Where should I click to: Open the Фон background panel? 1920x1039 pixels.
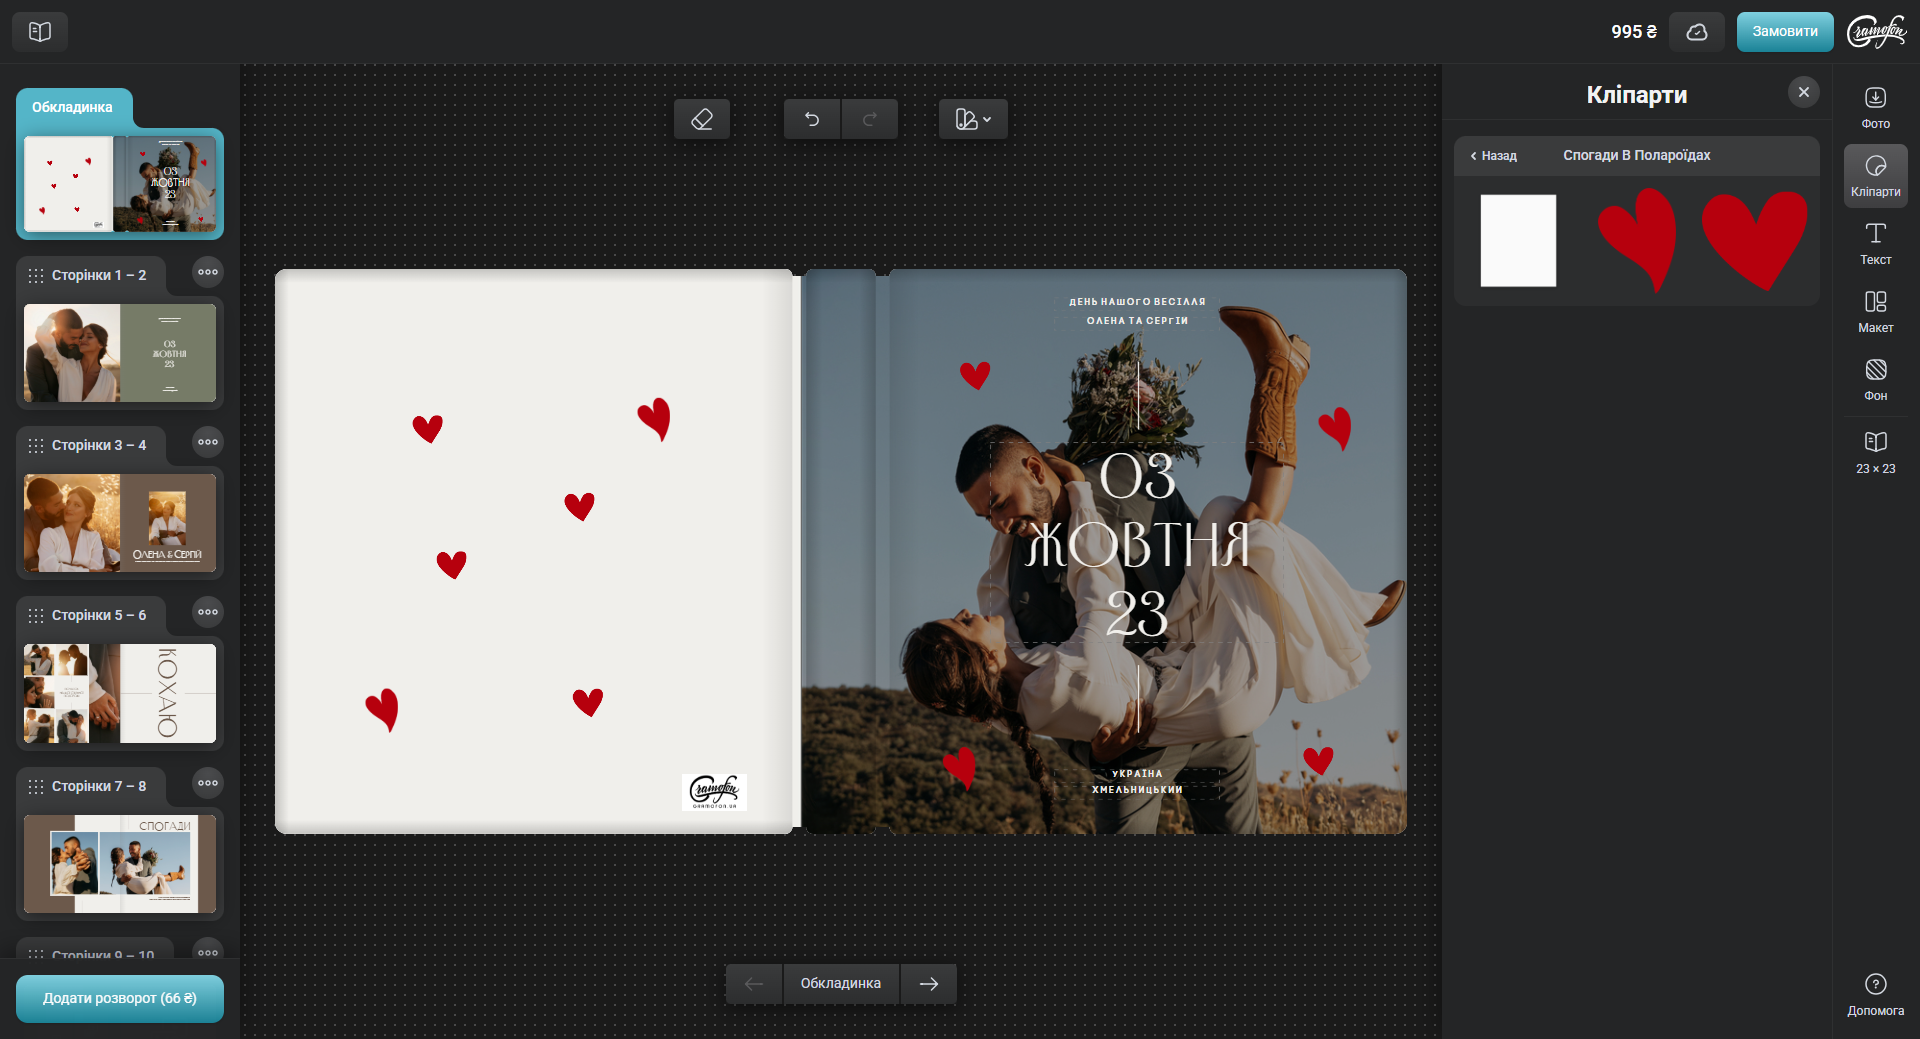point(1875,379)
